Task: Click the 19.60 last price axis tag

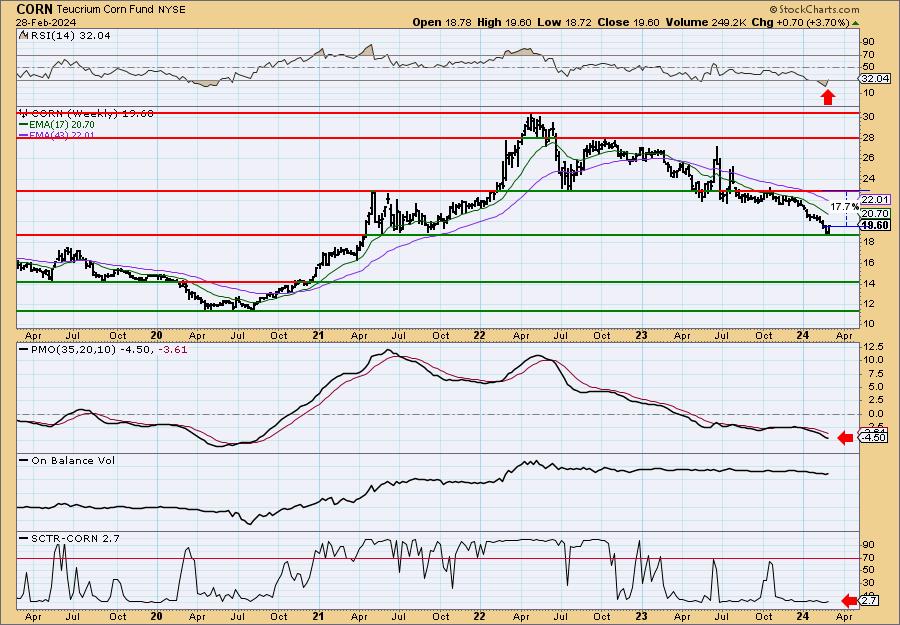Action: tap(875, 226)
